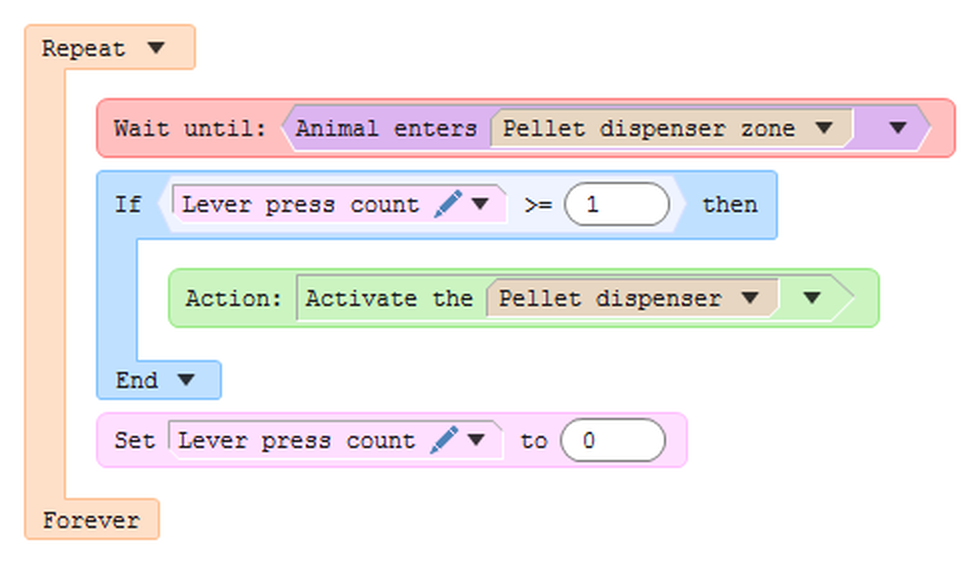The image size is (974, 566).
Task: Select the Forever block footer
Action: 90,520
